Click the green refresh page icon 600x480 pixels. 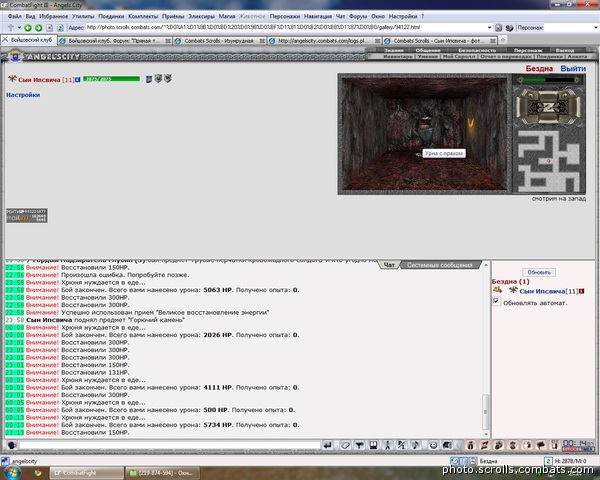tap(60, 28)
